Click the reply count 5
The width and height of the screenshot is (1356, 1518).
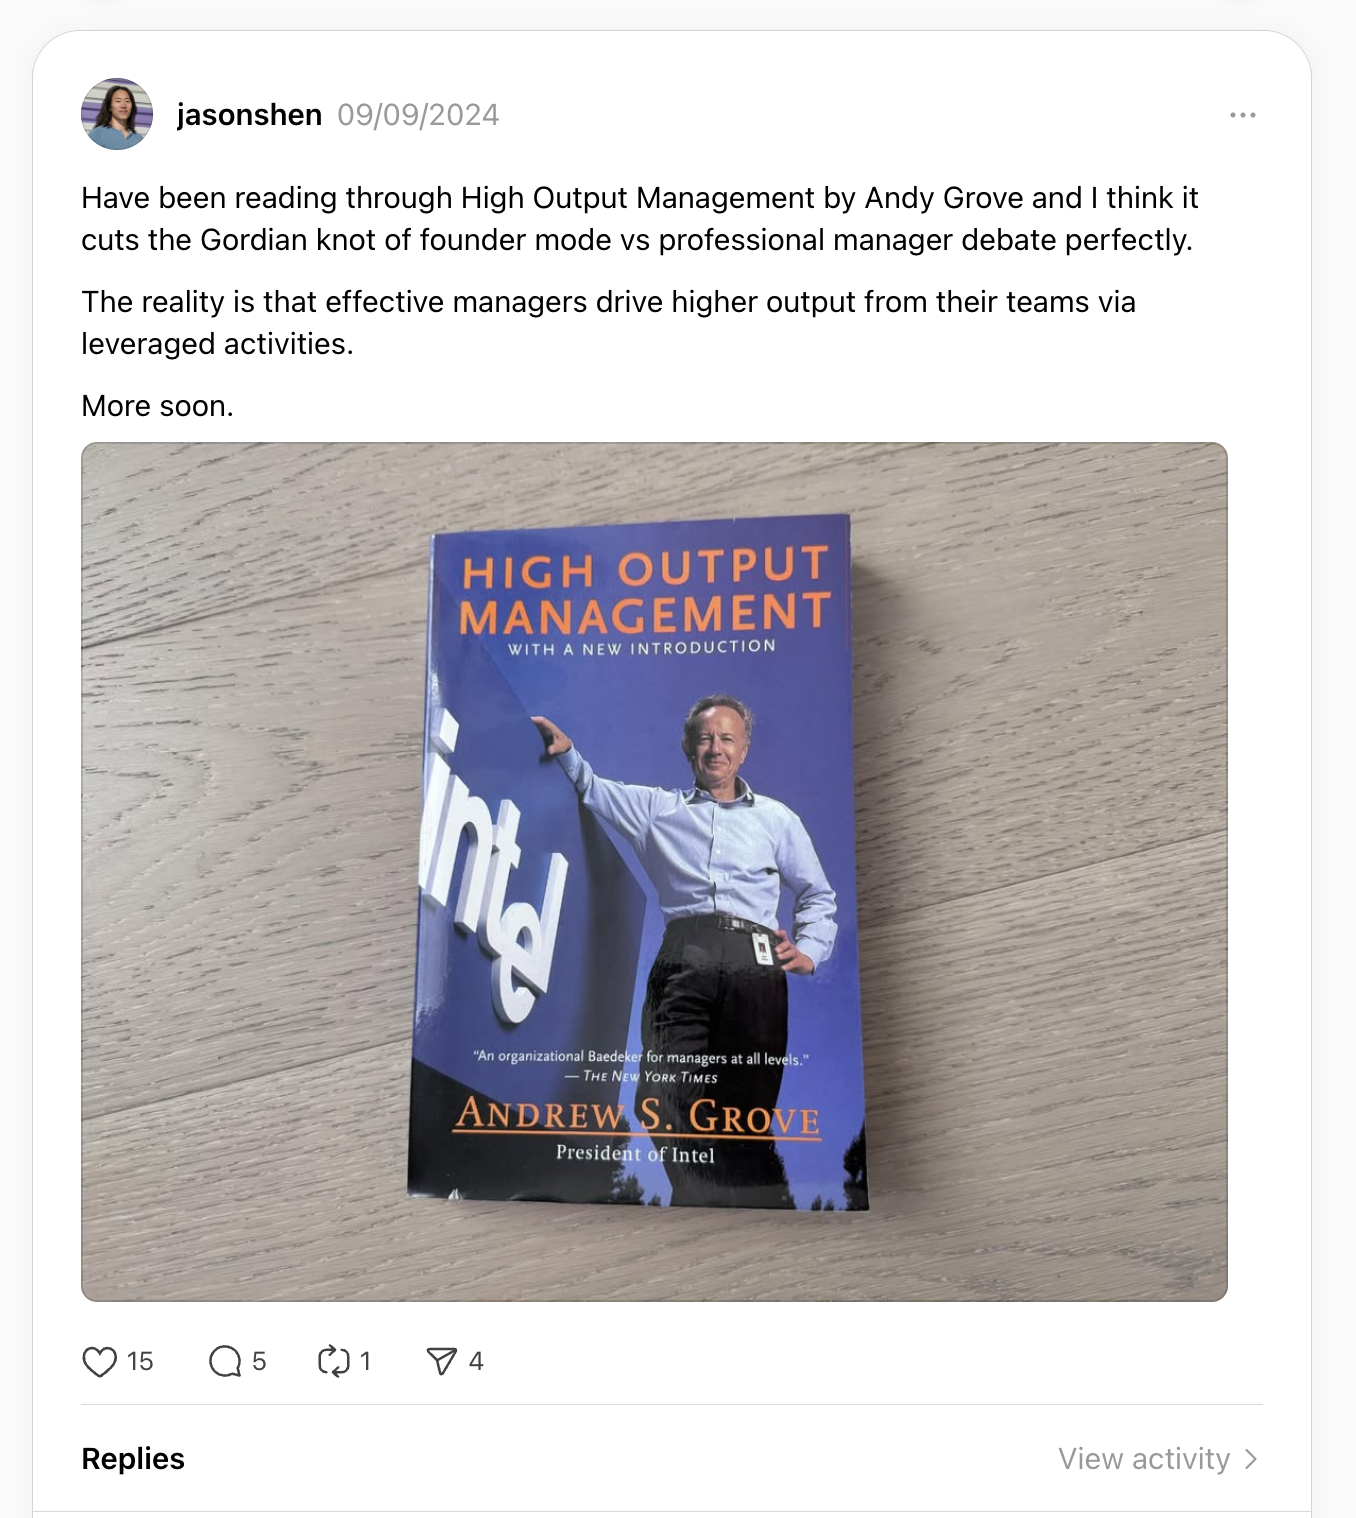tap(259, 1361)
